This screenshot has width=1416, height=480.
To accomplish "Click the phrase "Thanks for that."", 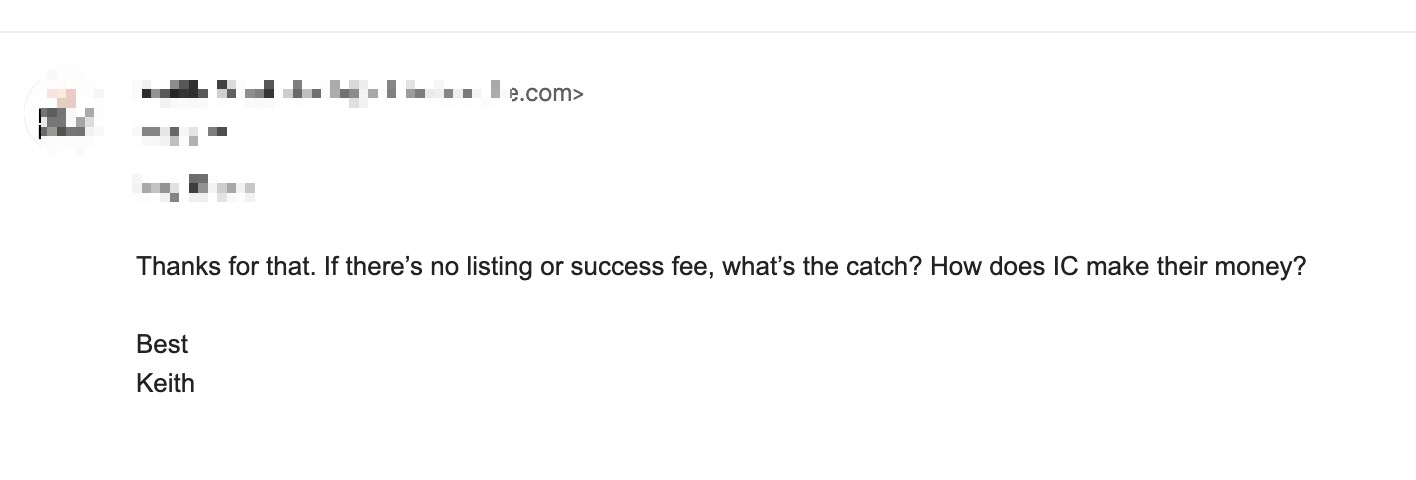I will click(226, 267).
